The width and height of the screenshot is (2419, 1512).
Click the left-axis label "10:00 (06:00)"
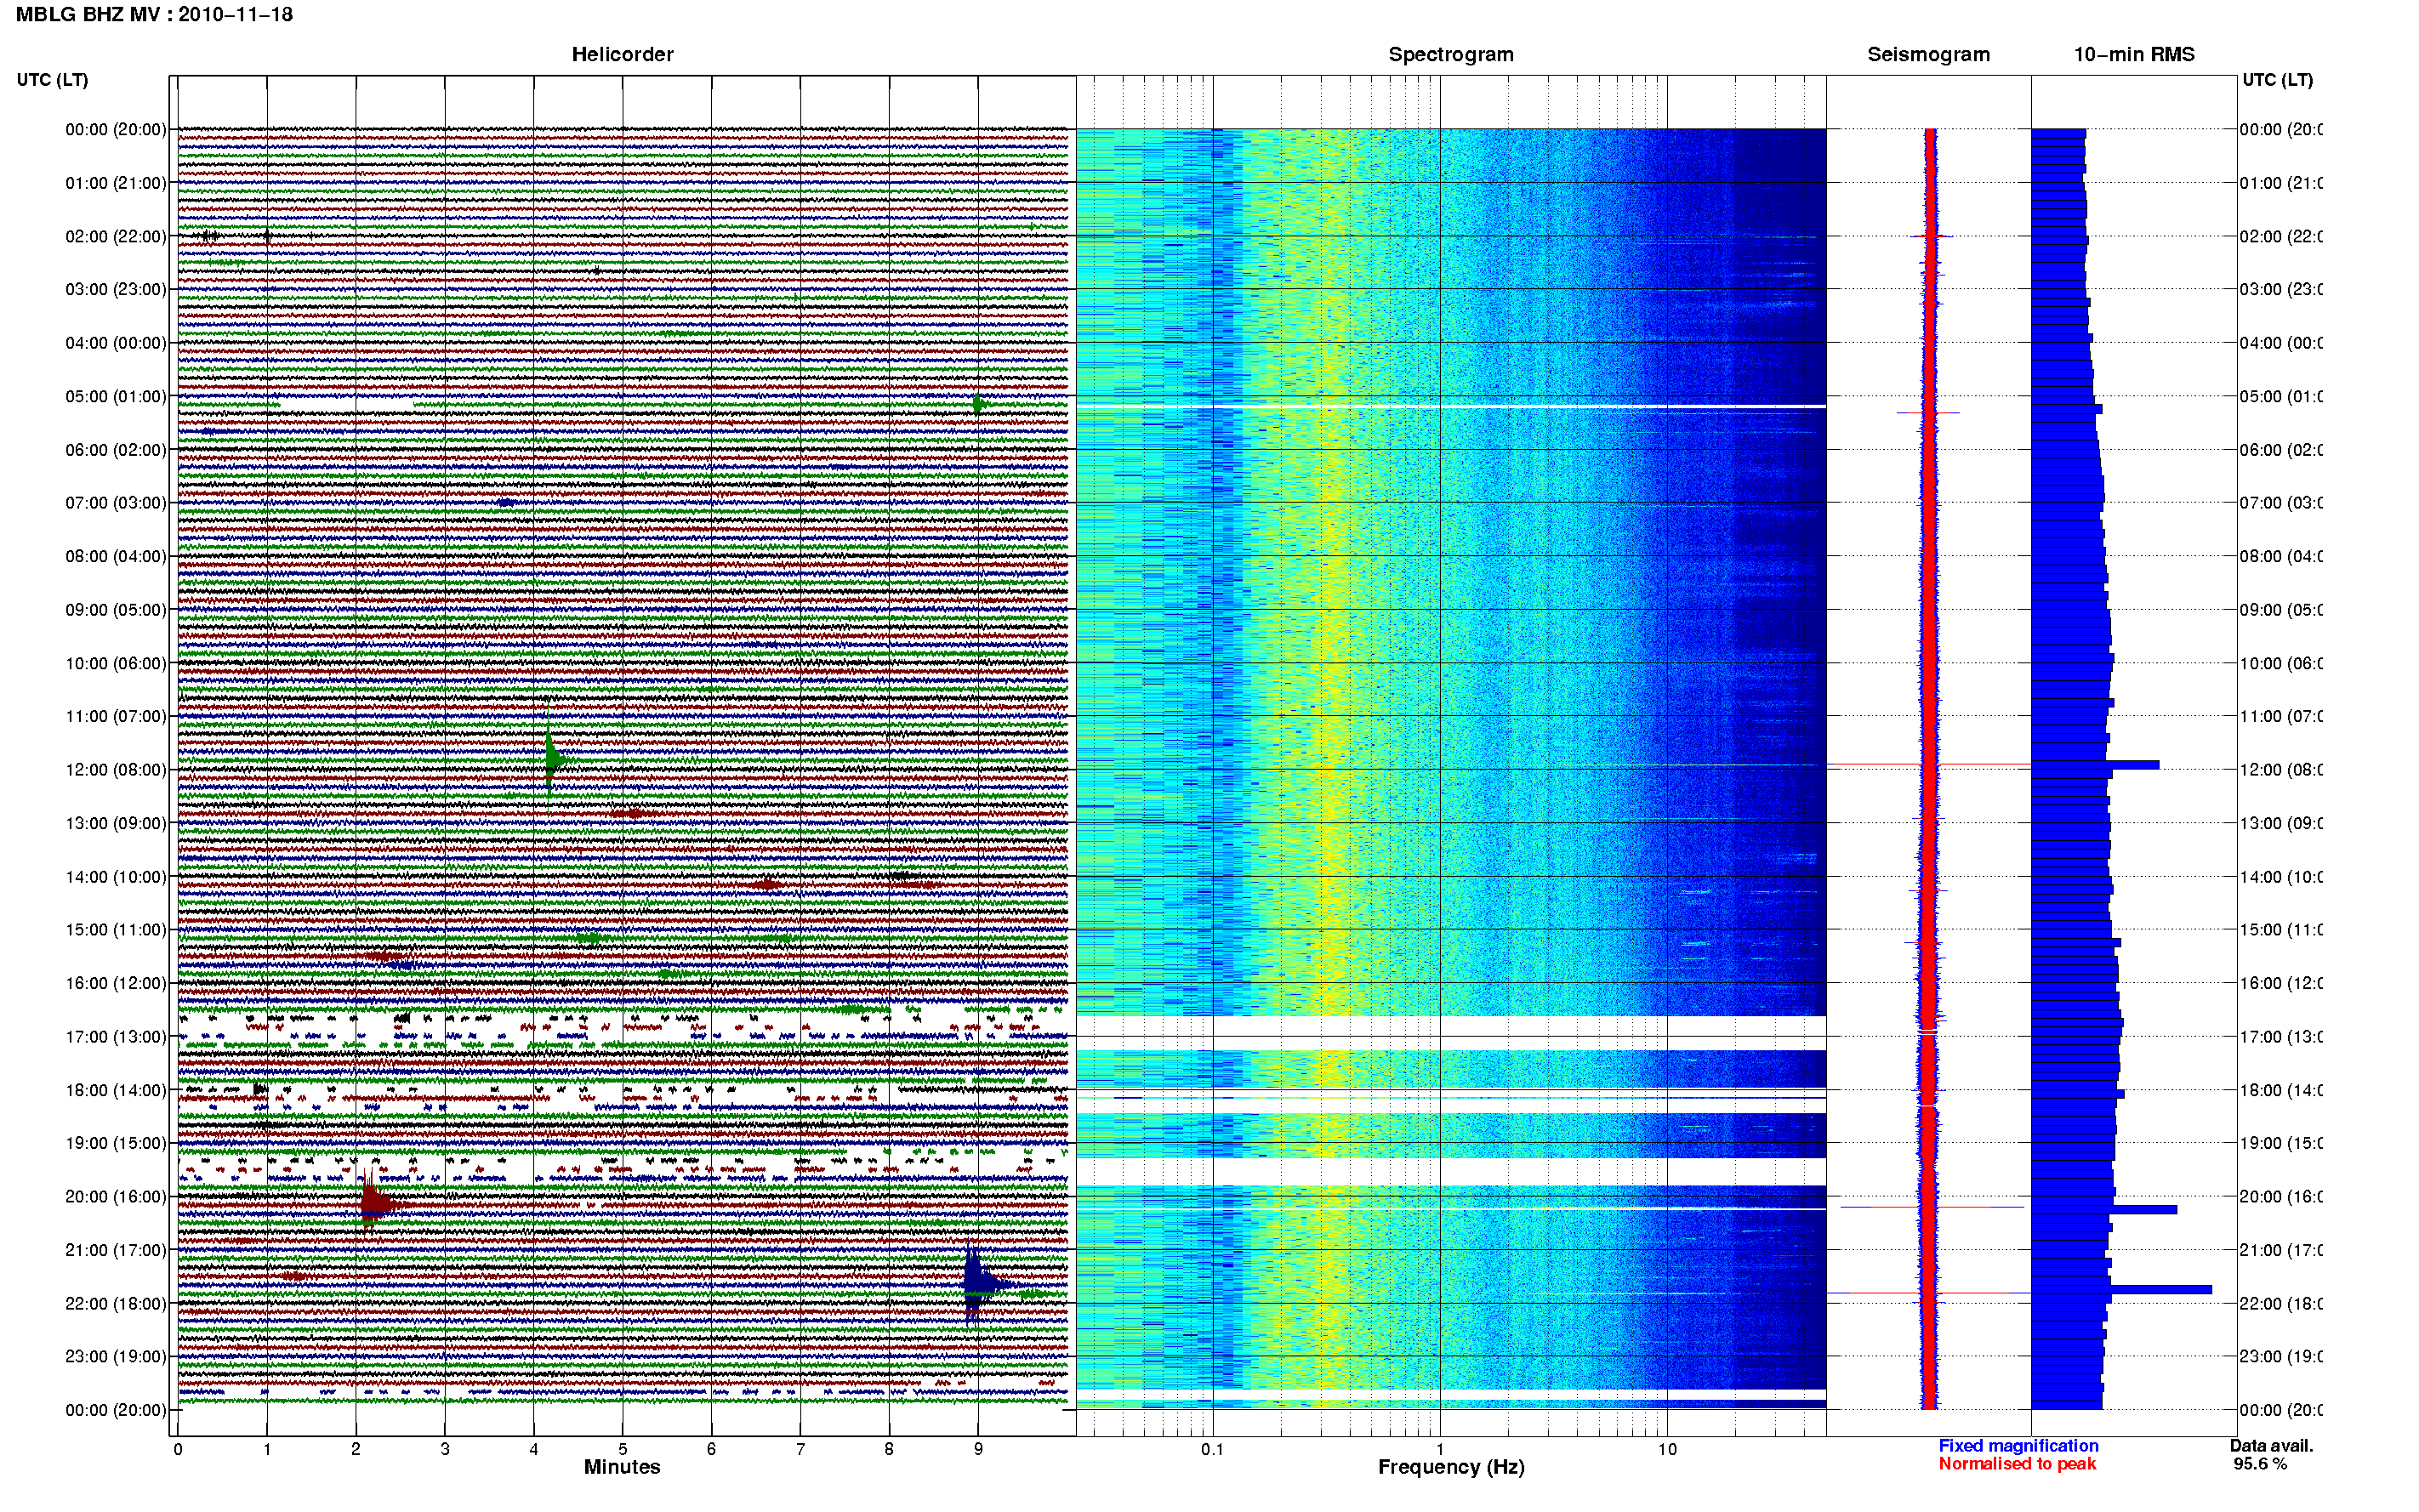[116, 663]
